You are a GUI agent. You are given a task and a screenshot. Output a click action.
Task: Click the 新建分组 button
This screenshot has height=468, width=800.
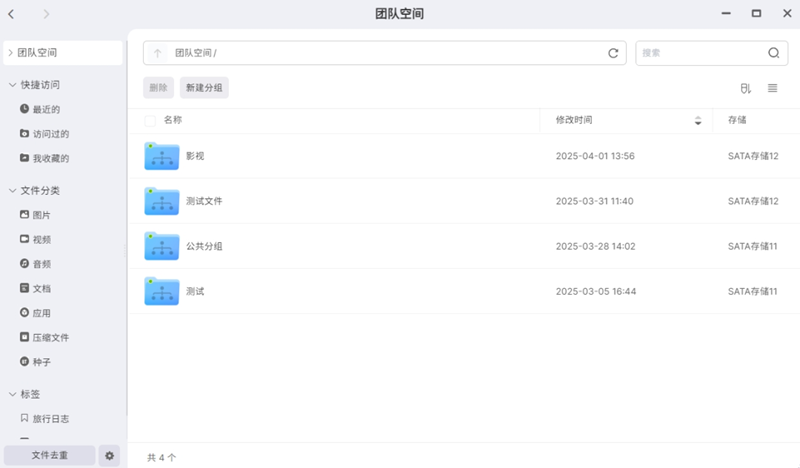coord(204,88)
